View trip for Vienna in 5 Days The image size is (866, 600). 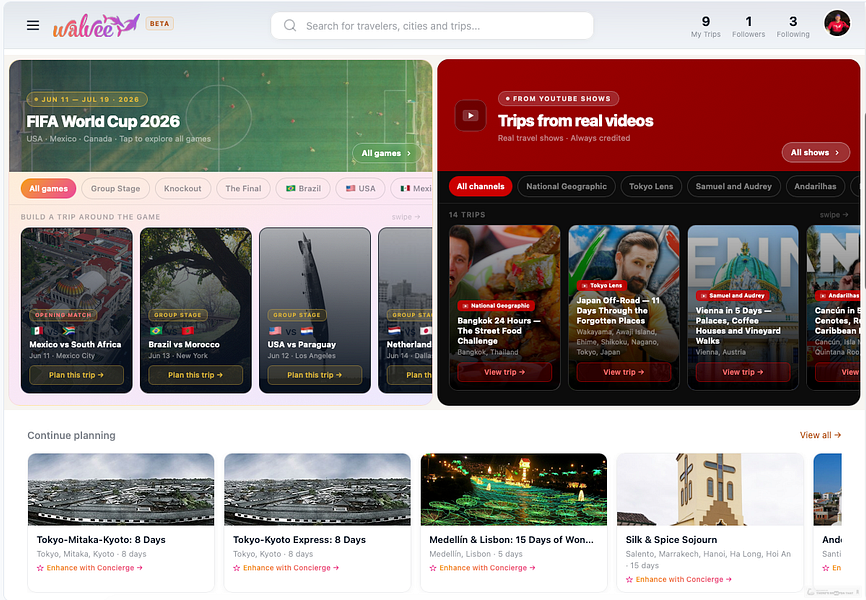[743, 372]
